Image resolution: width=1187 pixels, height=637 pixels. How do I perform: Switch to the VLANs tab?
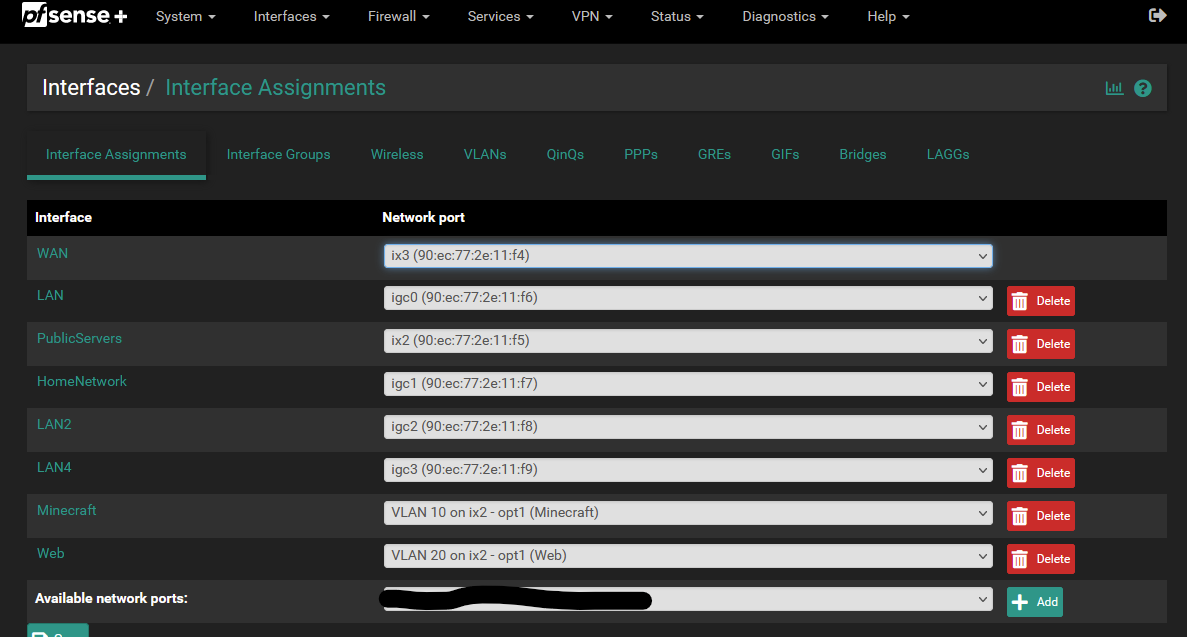click(484, 154)
